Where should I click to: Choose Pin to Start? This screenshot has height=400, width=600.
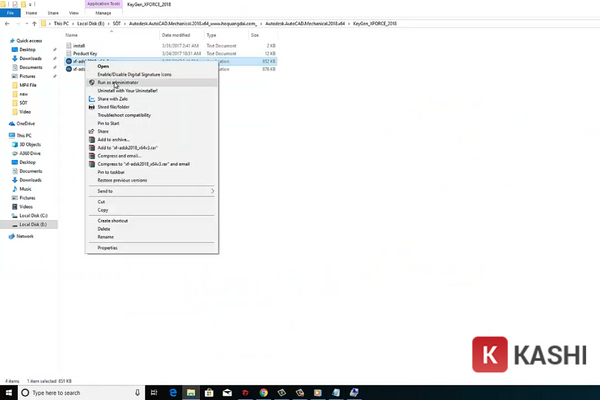coord(152,123)
